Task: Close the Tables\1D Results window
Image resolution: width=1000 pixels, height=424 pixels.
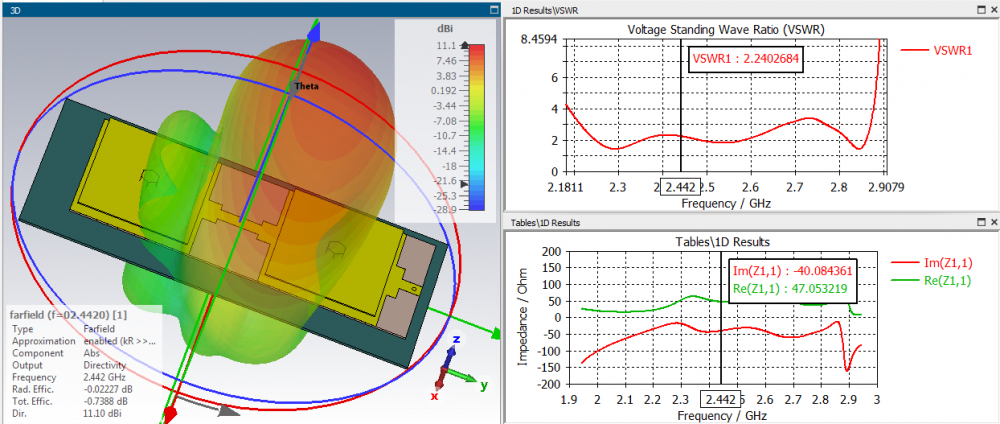Action: 994,222
